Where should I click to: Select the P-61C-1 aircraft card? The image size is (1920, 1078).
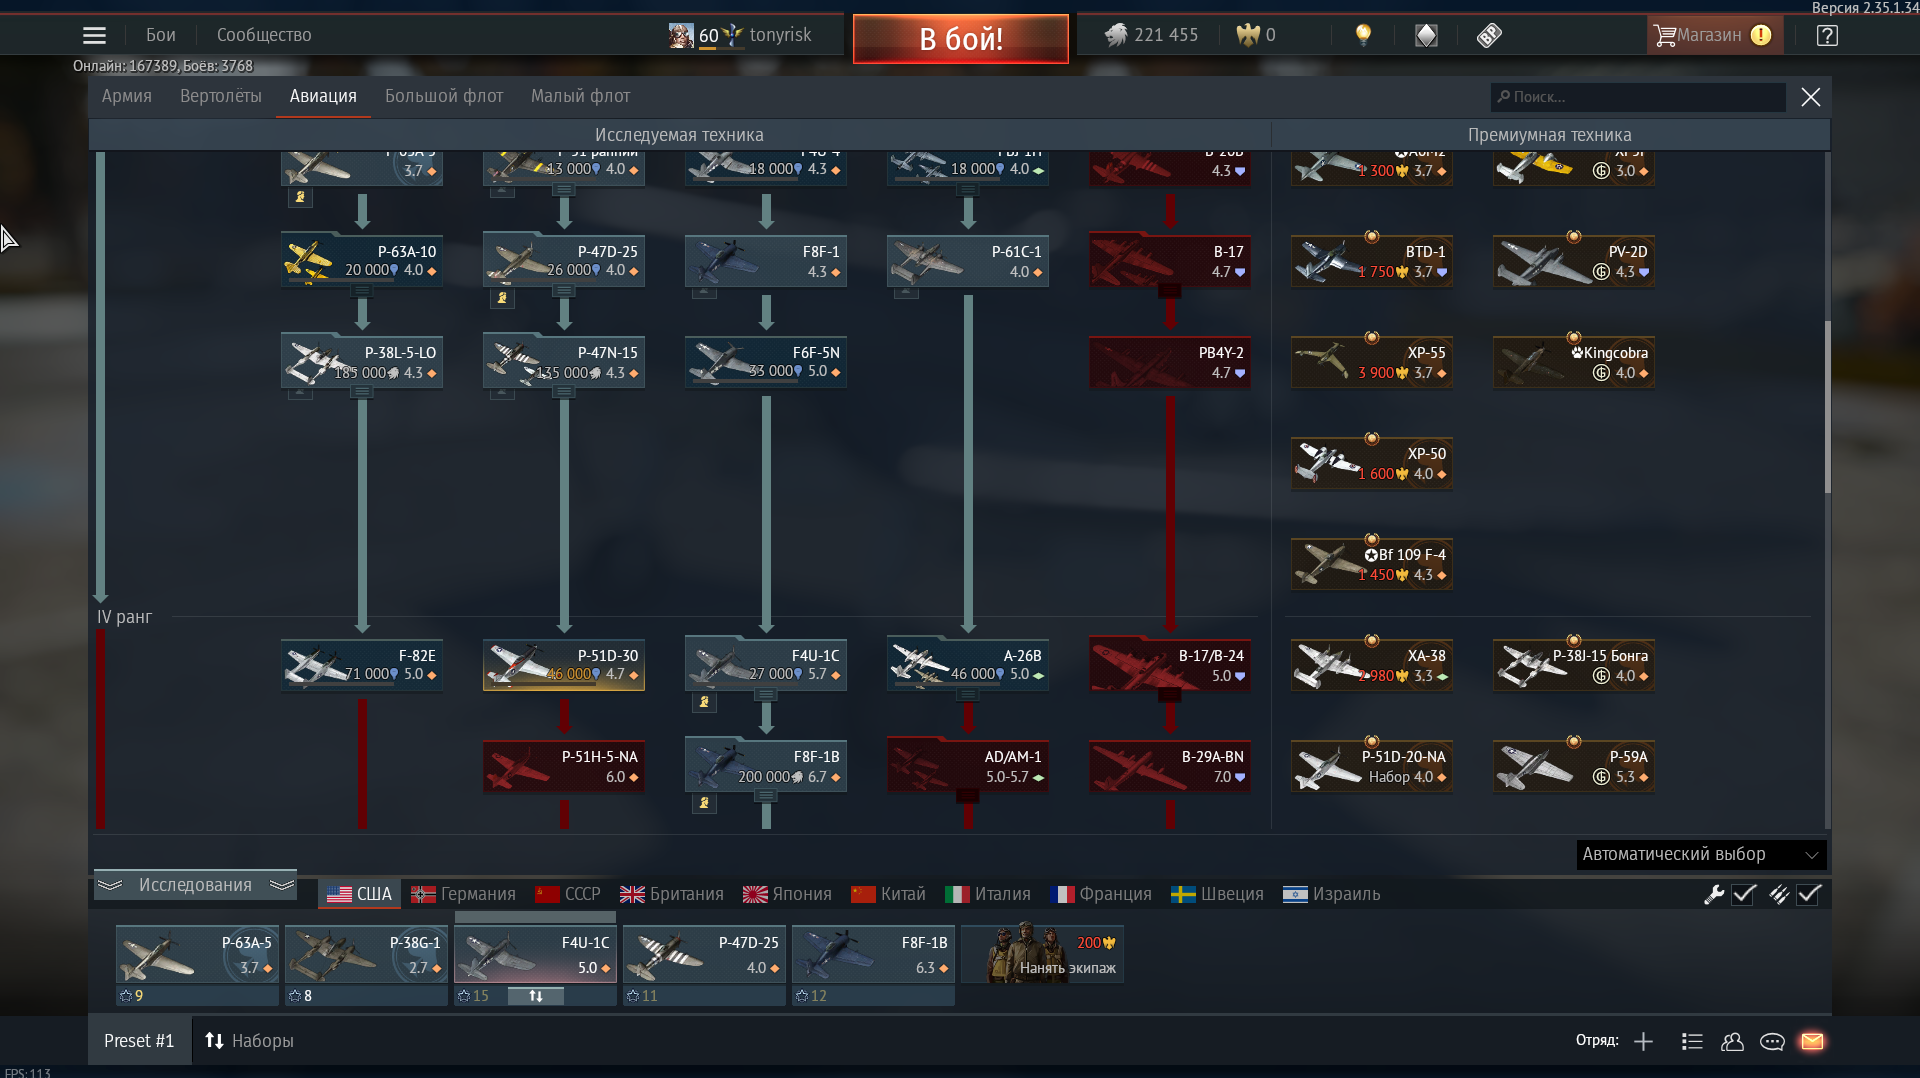968,261
